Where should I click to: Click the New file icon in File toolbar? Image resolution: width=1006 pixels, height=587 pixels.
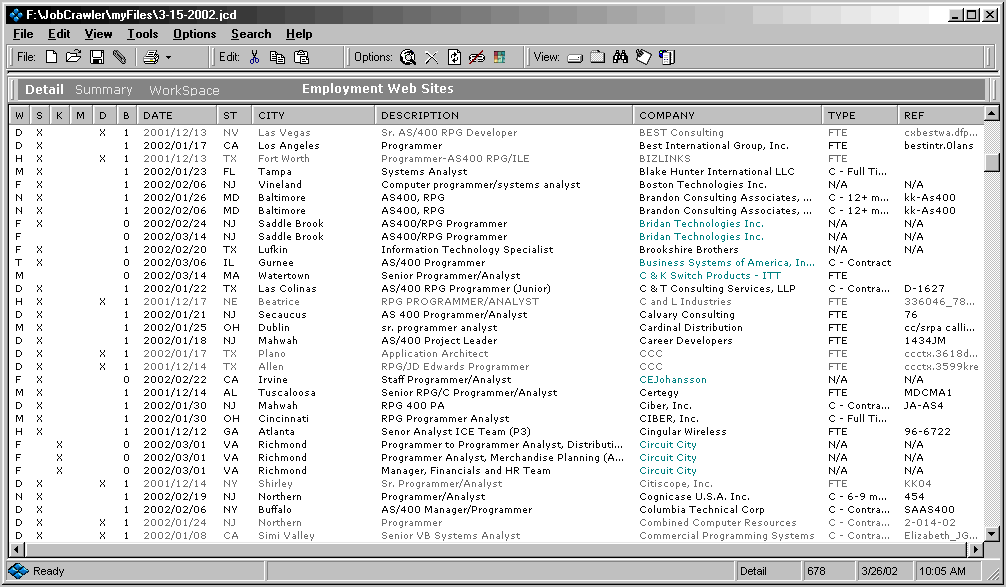51,57
